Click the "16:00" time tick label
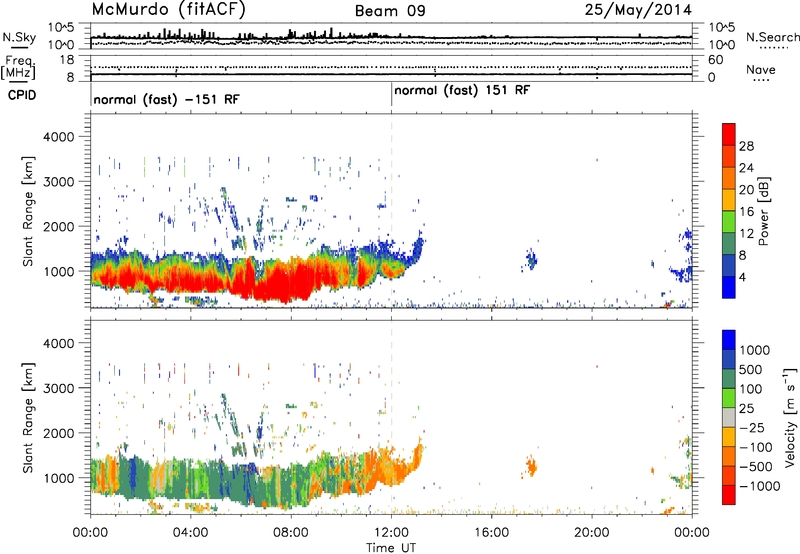 tap(491, 533)
